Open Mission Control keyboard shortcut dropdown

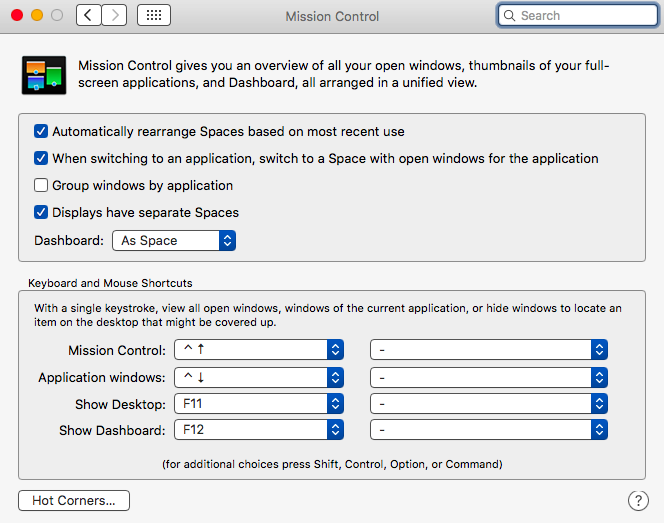coord(259,350)
